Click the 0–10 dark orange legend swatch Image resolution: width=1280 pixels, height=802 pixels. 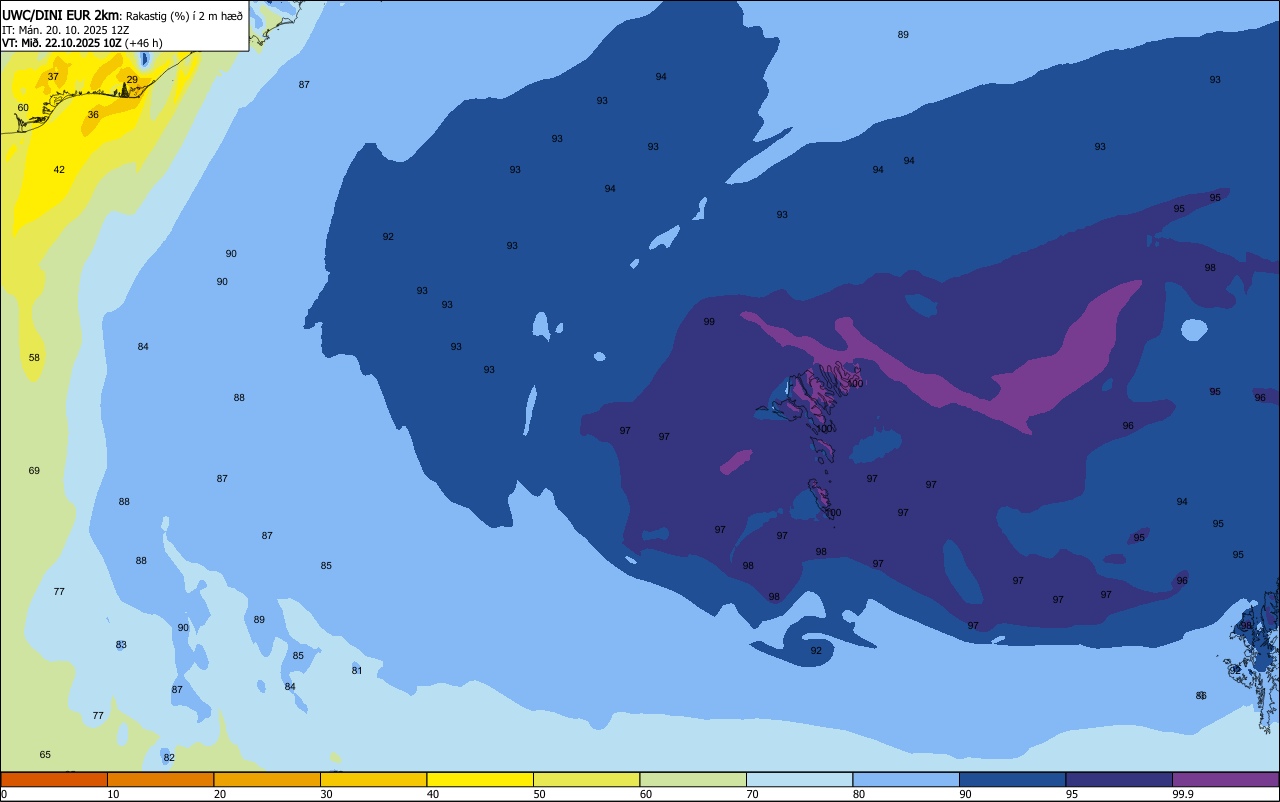click(x=54, y=779)
